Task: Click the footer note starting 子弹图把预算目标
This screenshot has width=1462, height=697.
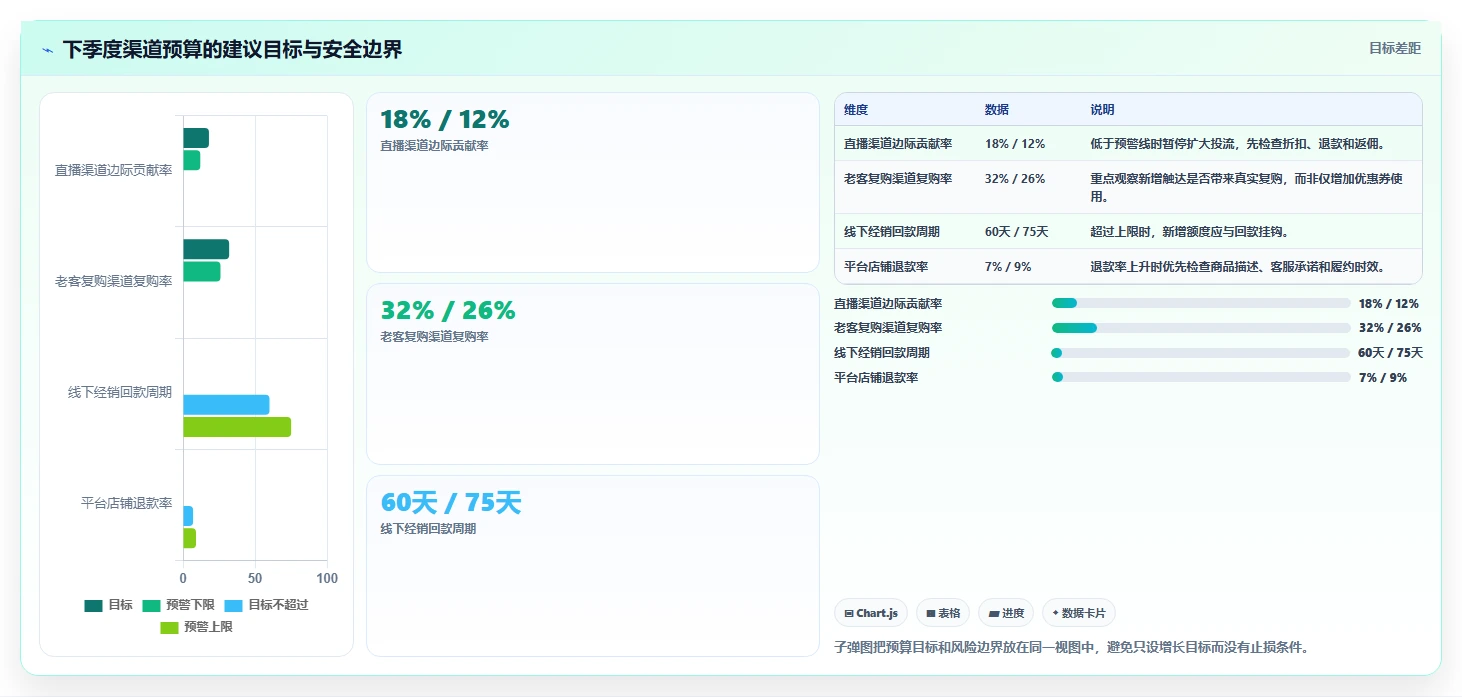Action: pyautogui.click(x=1071, y=647)
